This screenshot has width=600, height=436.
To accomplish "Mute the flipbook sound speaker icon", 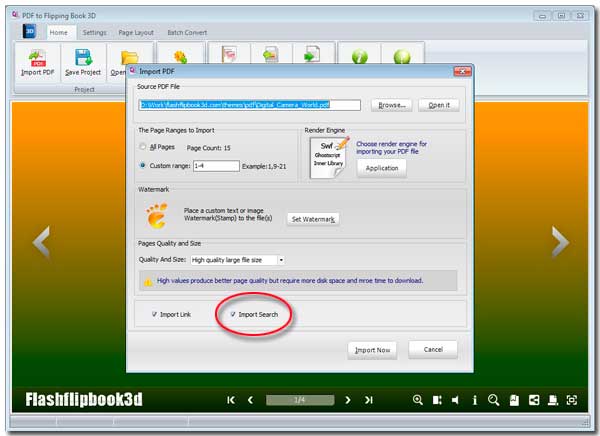I will tap(455, 400).
